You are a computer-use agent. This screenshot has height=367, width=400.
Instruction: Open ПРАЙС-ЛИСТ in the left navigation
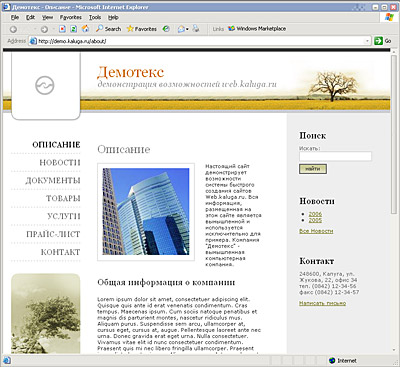53,234
